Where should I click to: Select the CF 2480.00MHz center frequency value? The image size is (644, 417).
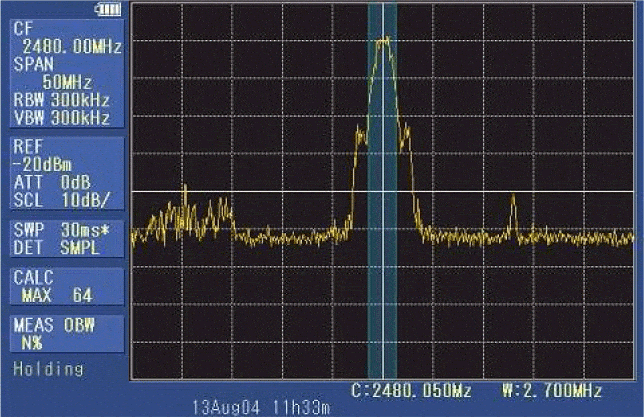tap(67, 38)
